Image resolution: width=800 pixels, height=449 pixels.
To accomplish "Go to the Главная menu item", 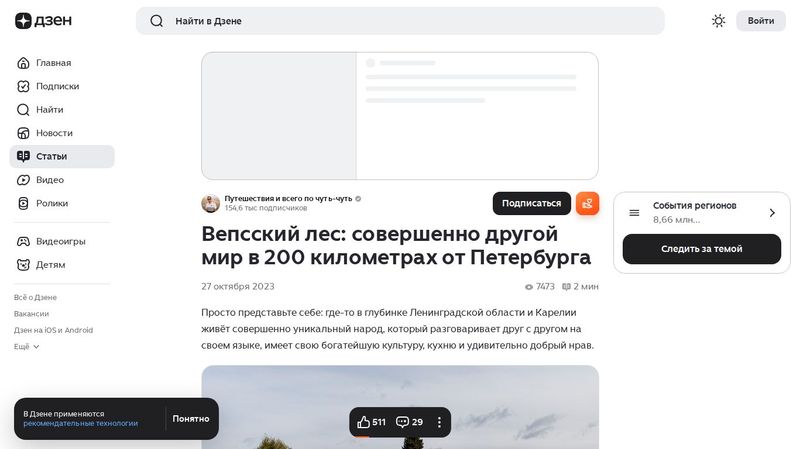I will click(53, 63).
